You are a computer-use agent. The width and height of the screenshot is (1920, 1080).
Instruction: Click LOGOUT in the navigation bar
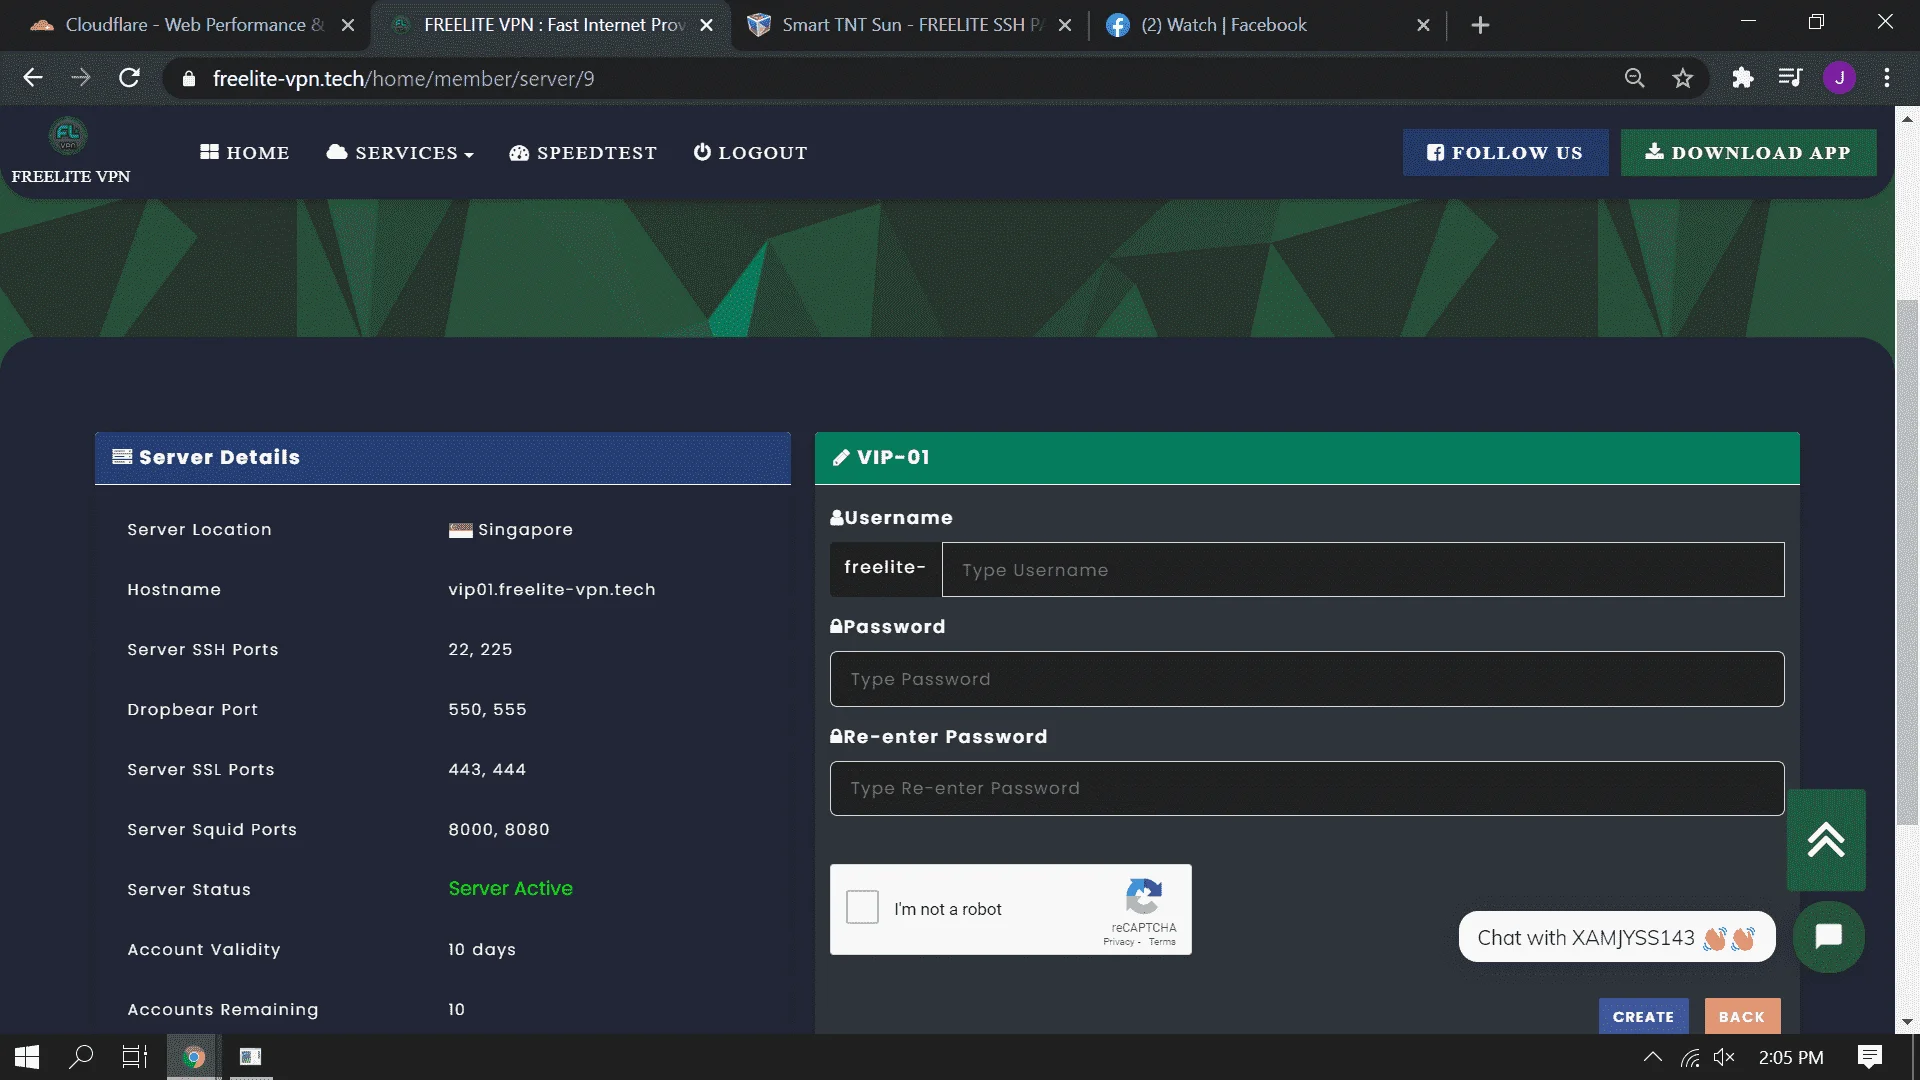(750, 153)
